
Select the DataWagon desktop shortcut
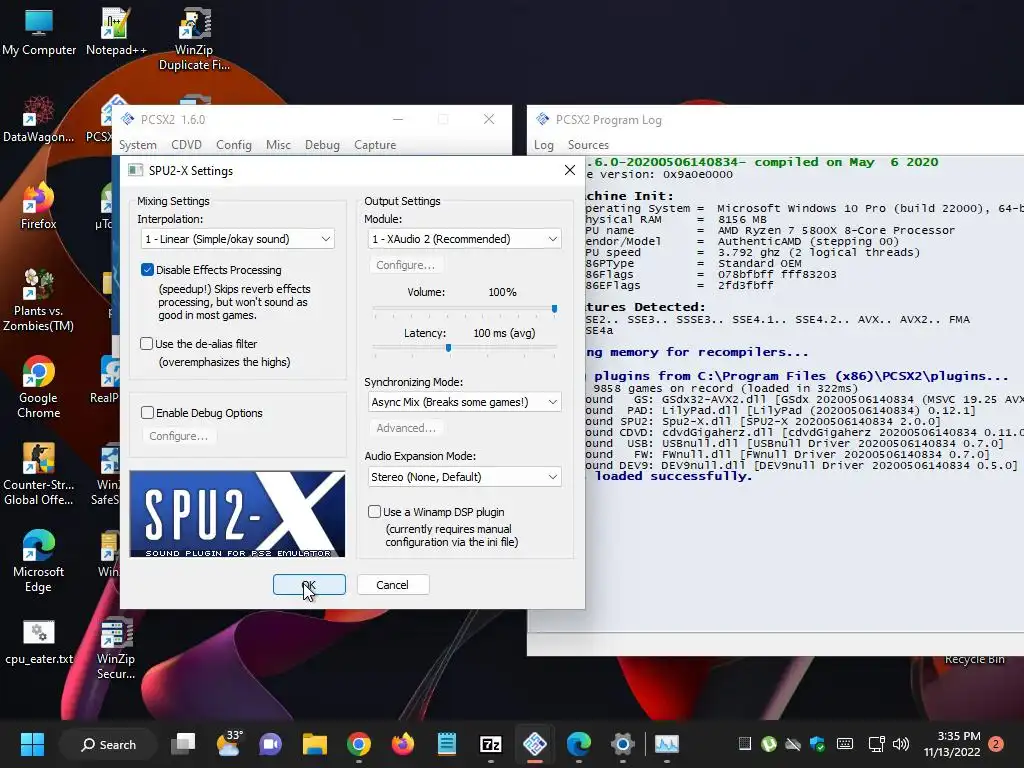coord(38,119)
